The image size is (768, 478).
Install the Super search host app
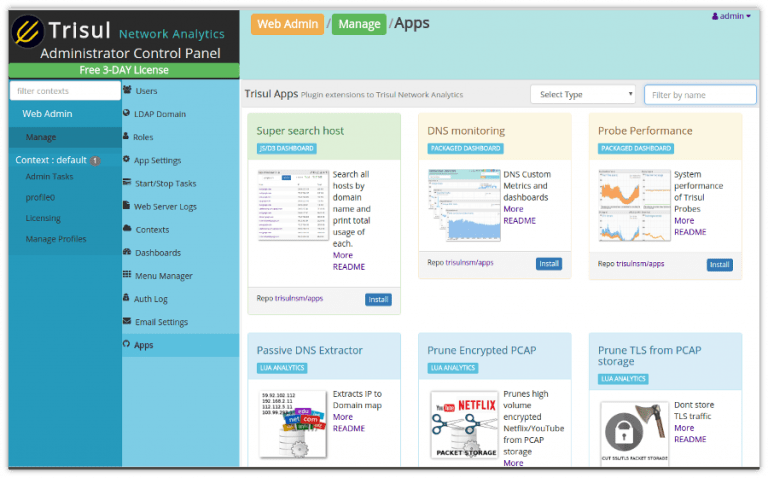point(378,299)
